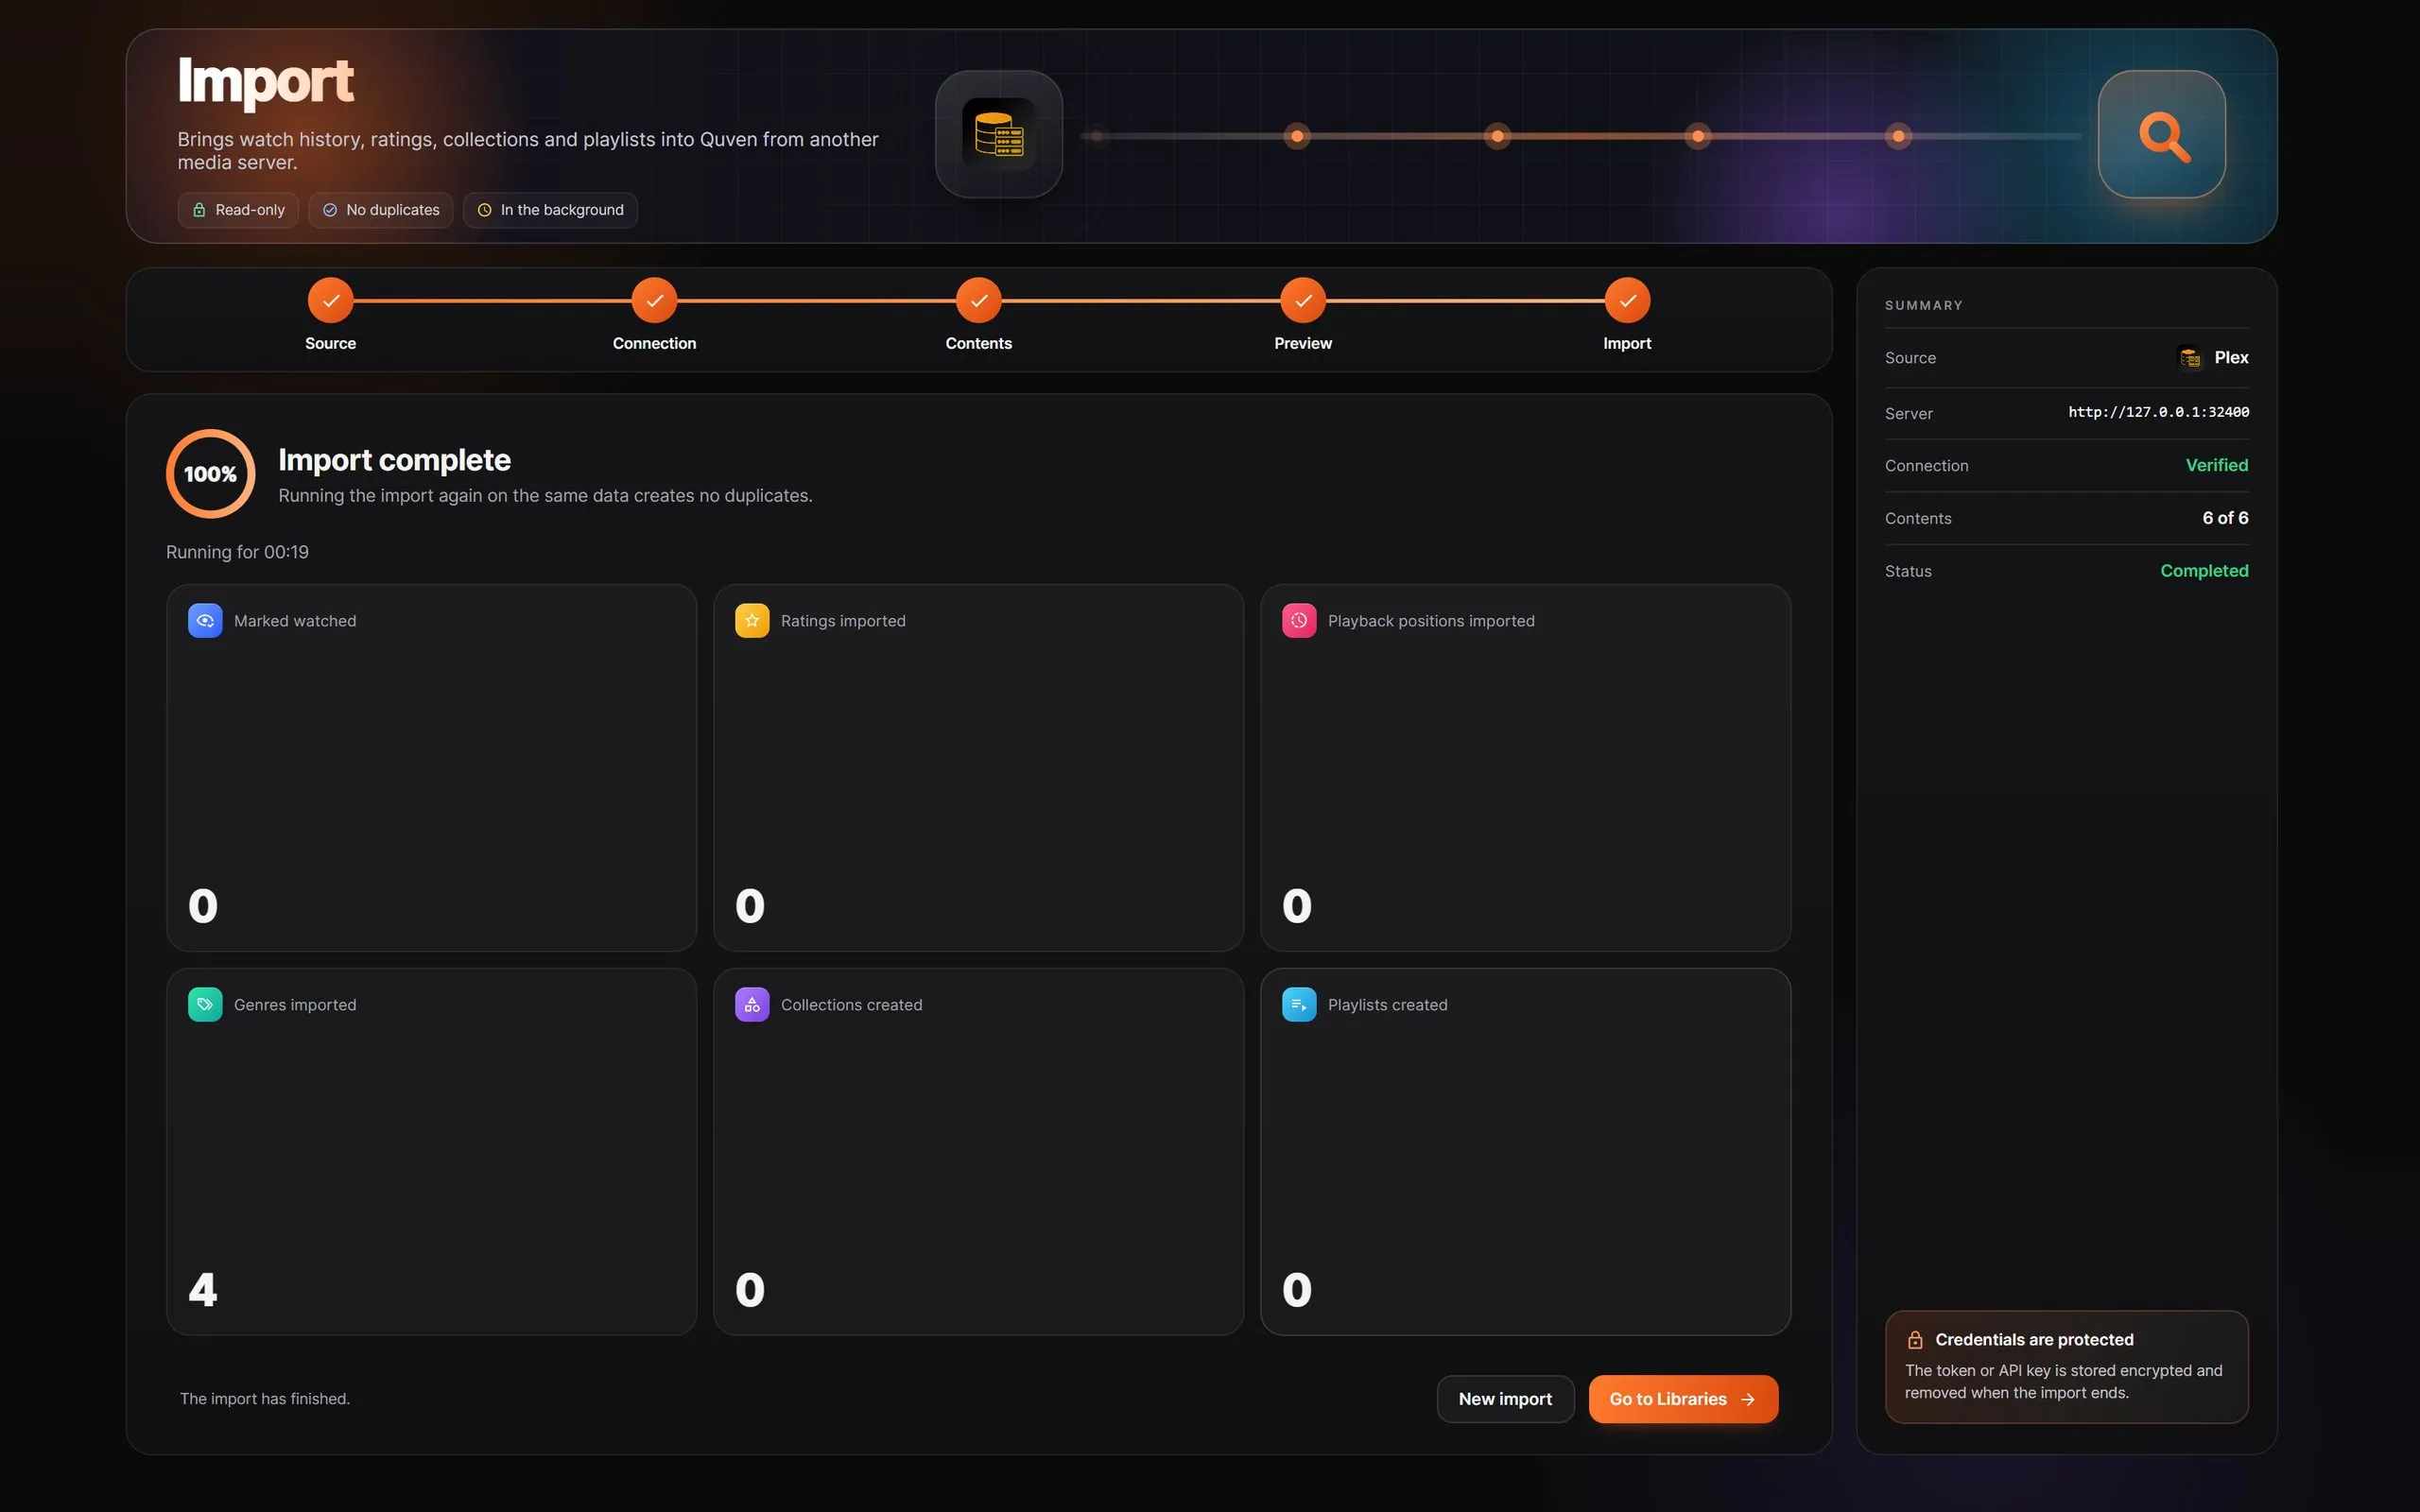Click the Genres imported tag icon
This screenshot has height=1512, width=2420.
pyautogui.click(x=205, y=1004)
